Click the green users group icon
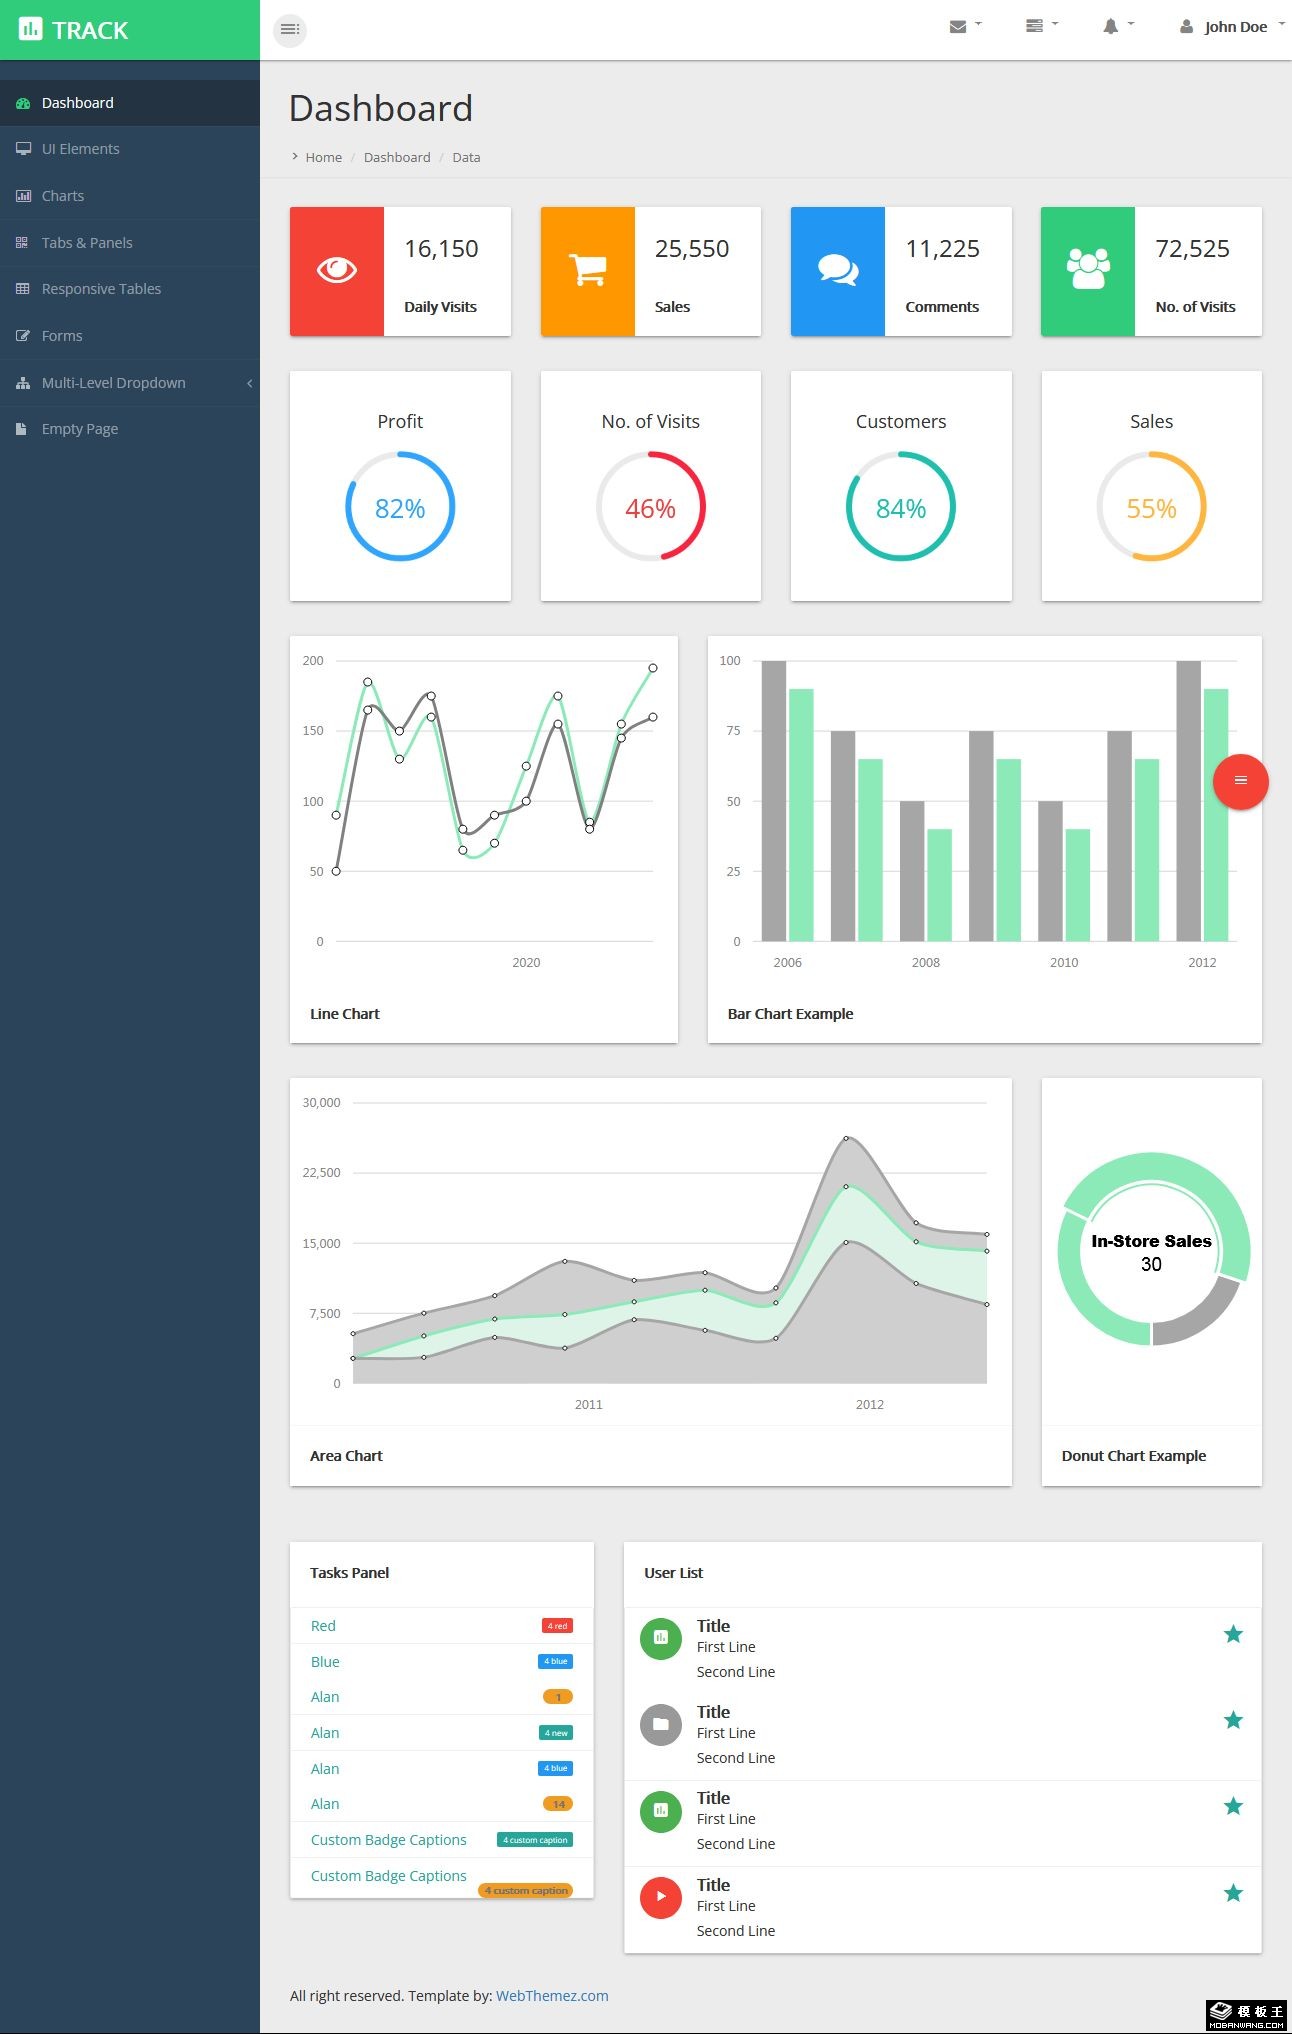The height and width of the screenshot is (2034, 1292). click(x=1088, y=270)
